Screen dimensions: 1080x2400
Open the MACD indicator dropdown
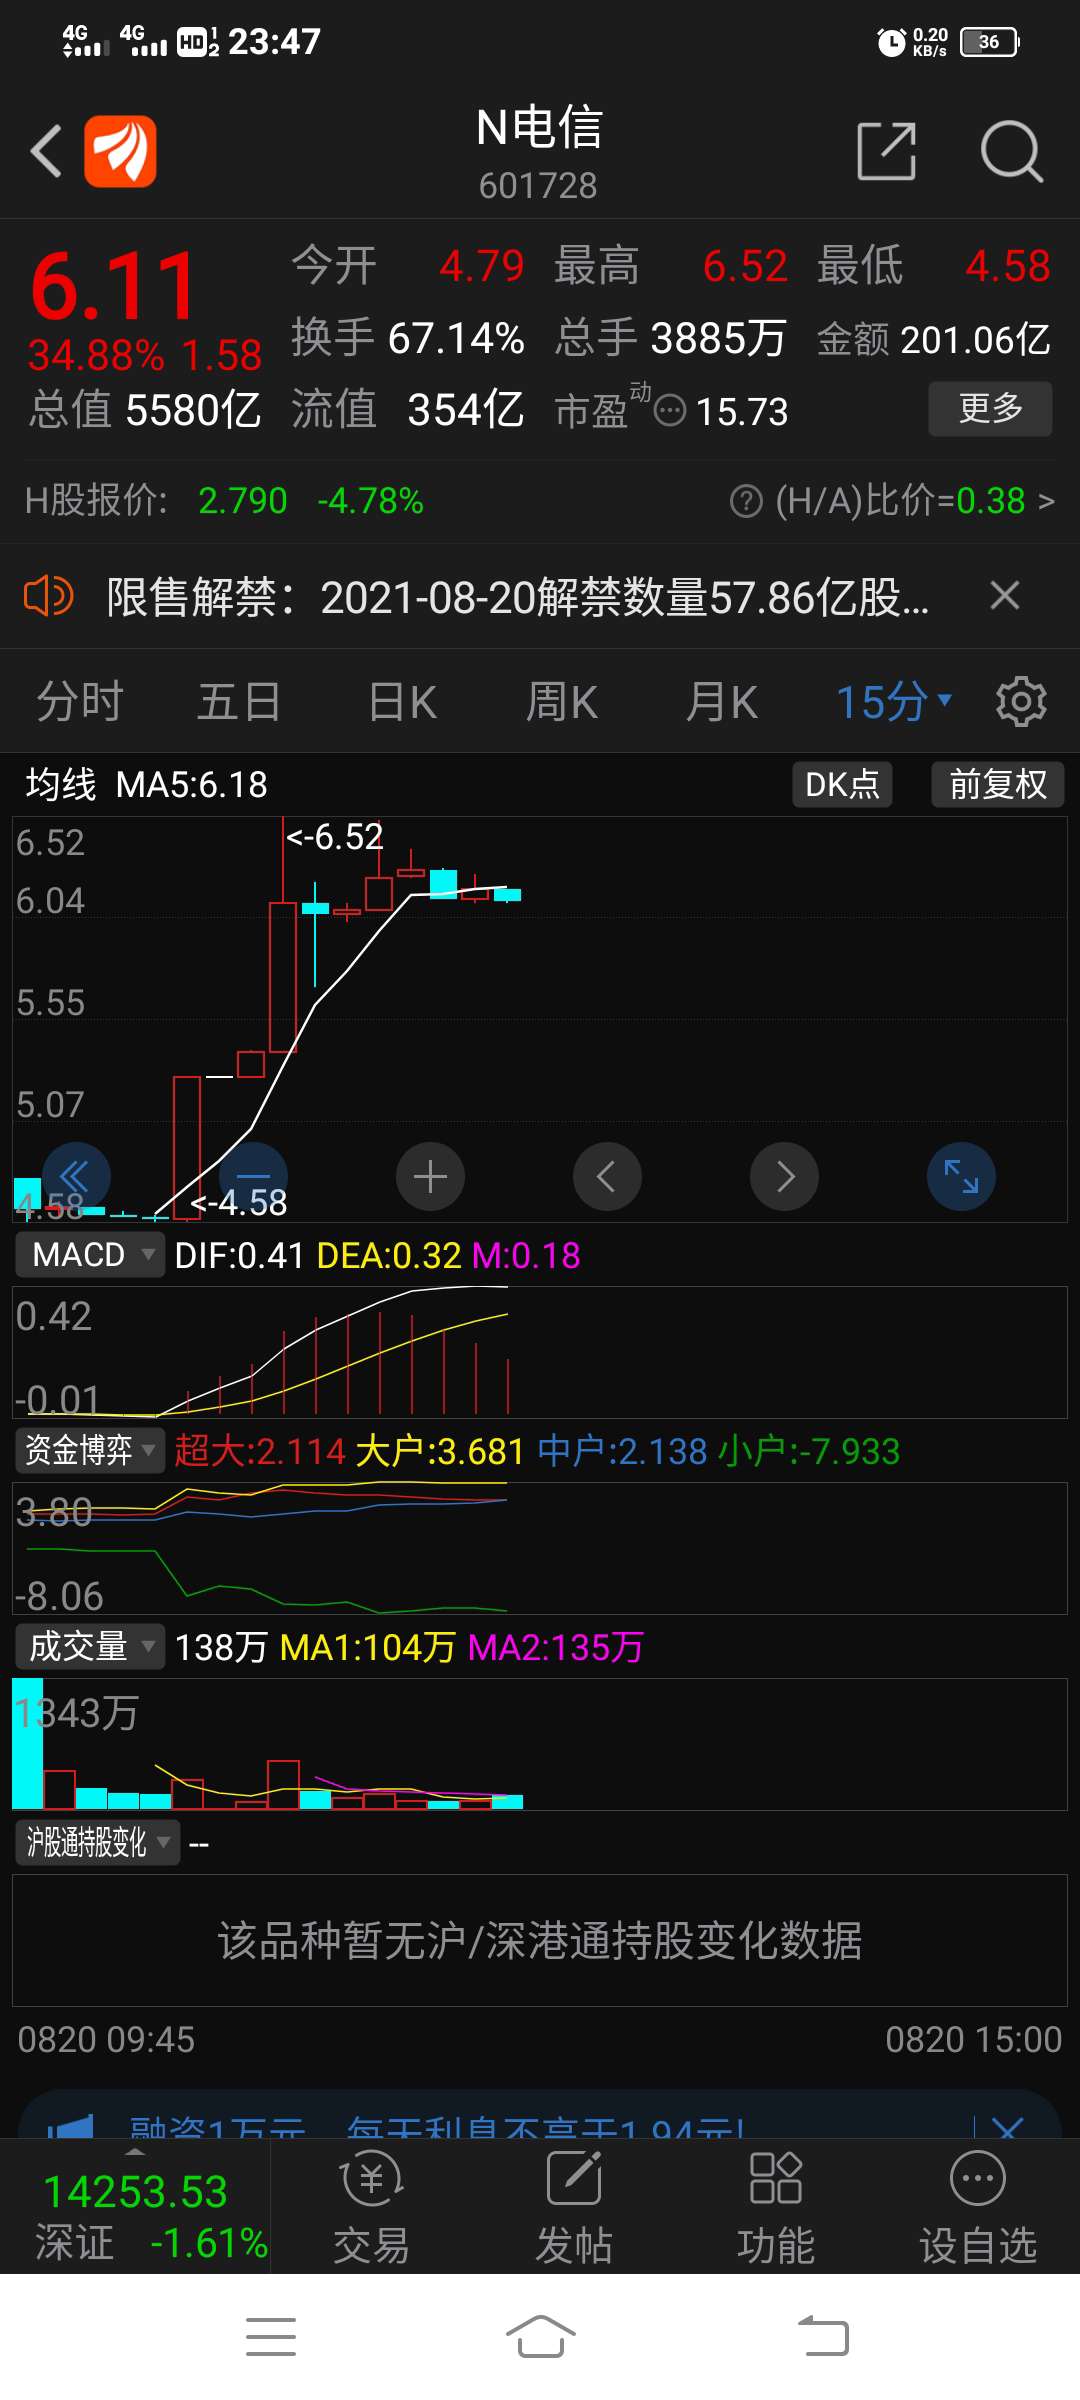[x=90, y=1254]
